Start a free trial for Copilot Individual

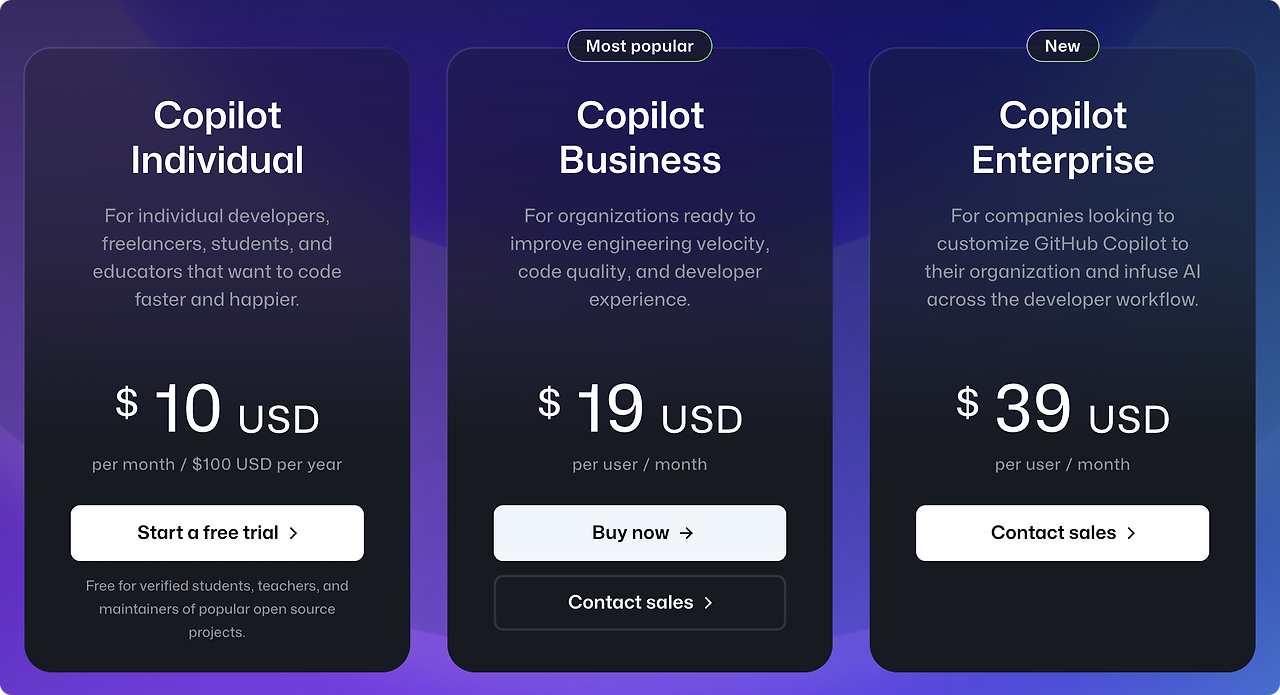[217, 533]
